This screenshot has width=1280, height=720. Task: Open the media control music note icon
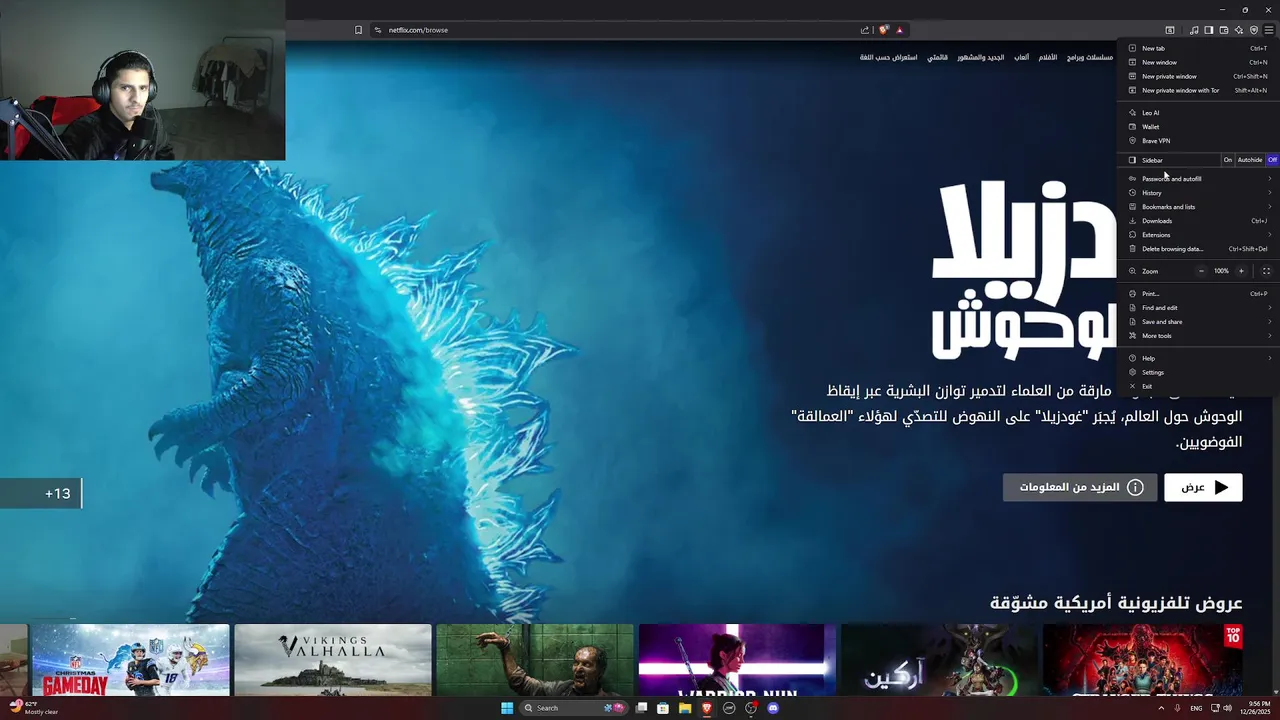click(x=1195, y=30)
